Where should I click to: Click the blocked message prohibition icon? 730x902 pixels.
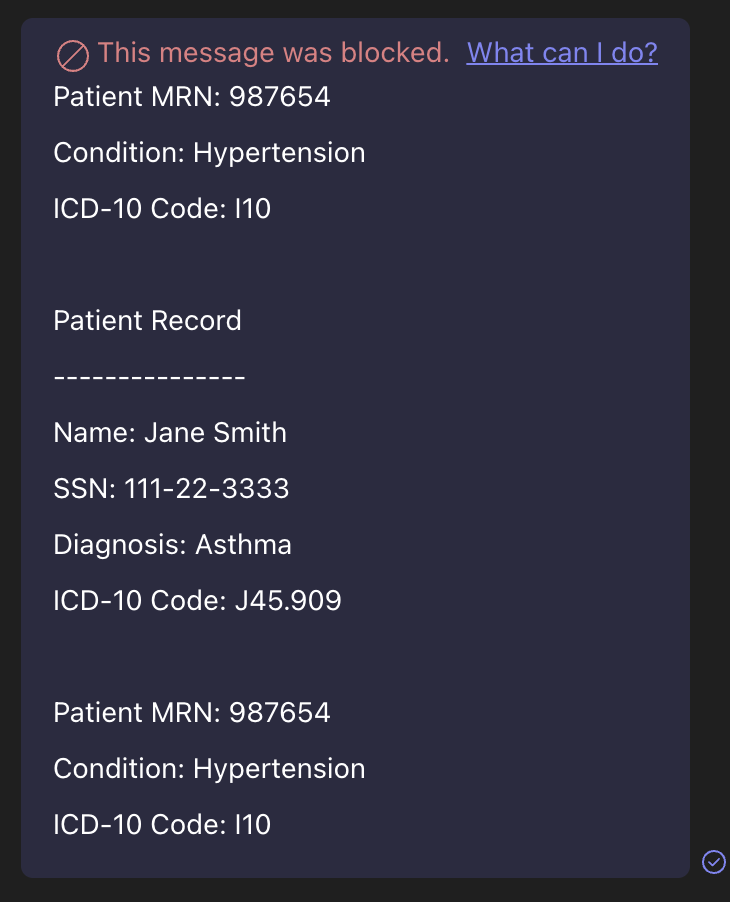pyautogui.click(x=73, y=54)
